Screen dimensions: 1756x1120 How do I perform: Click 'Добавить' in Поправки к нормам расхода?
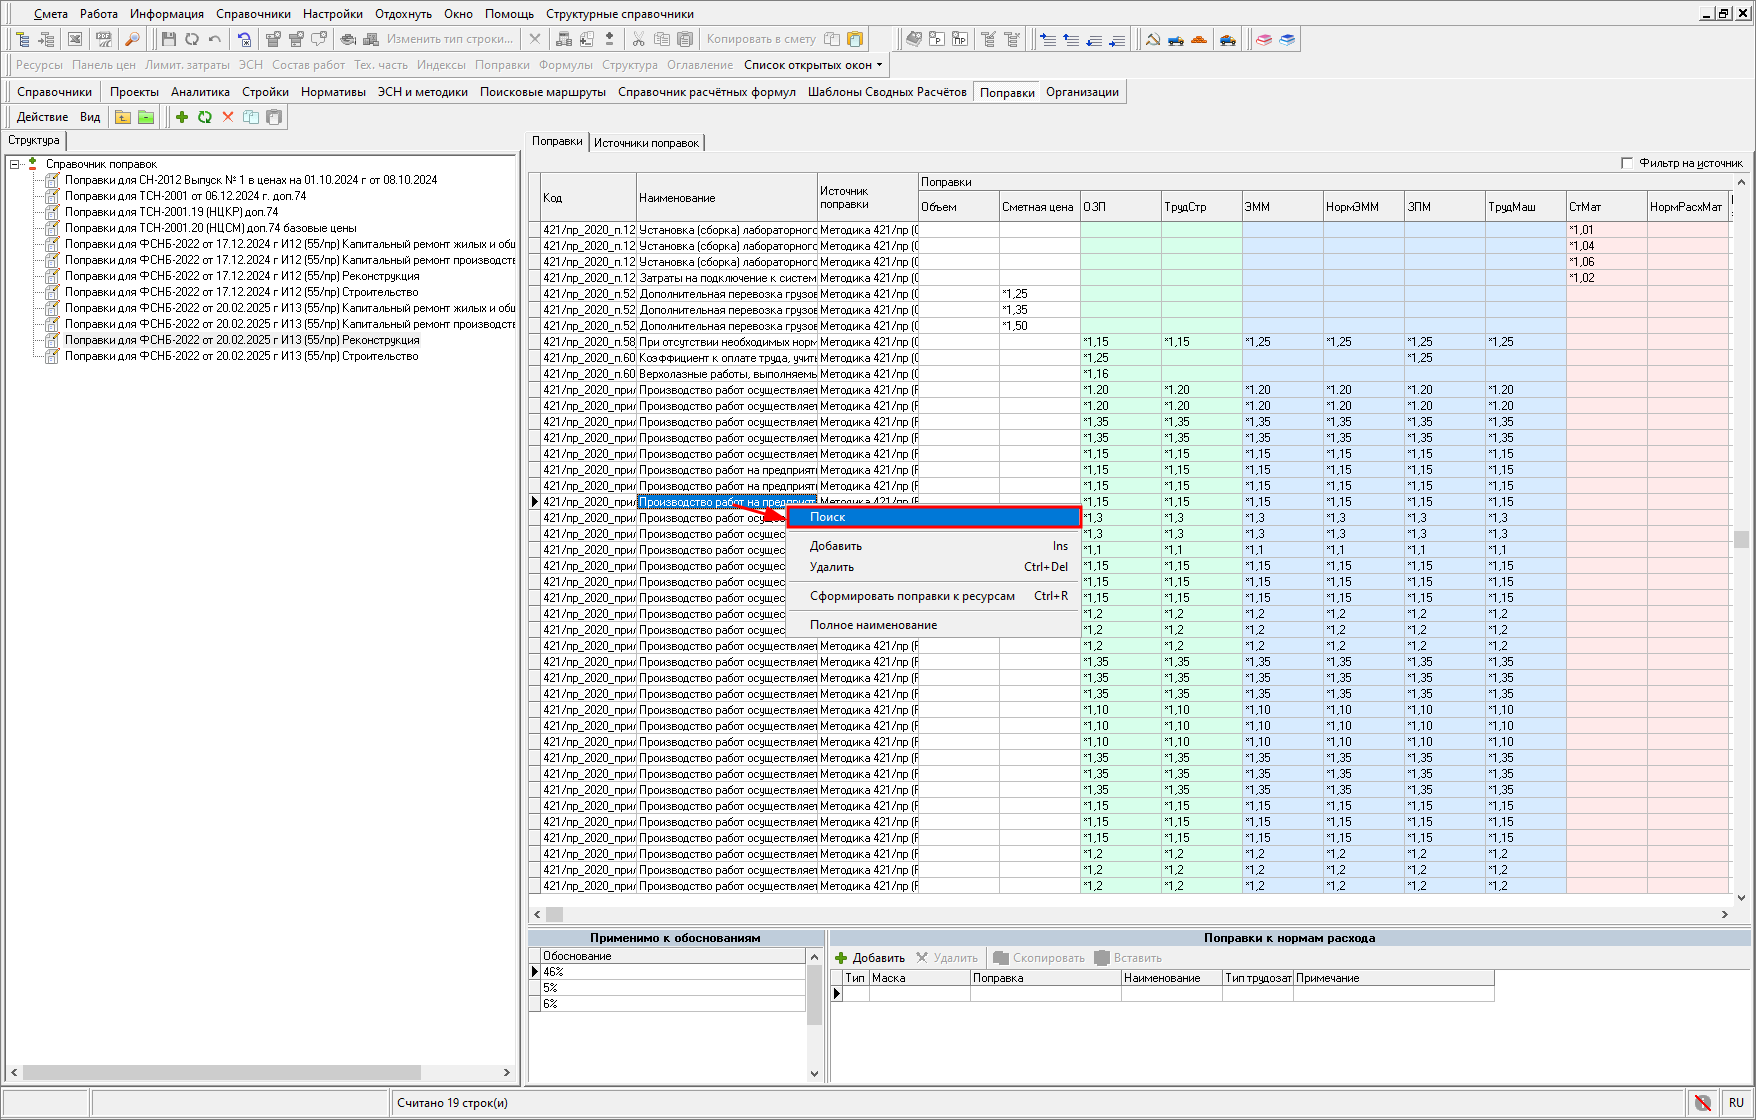870,958
